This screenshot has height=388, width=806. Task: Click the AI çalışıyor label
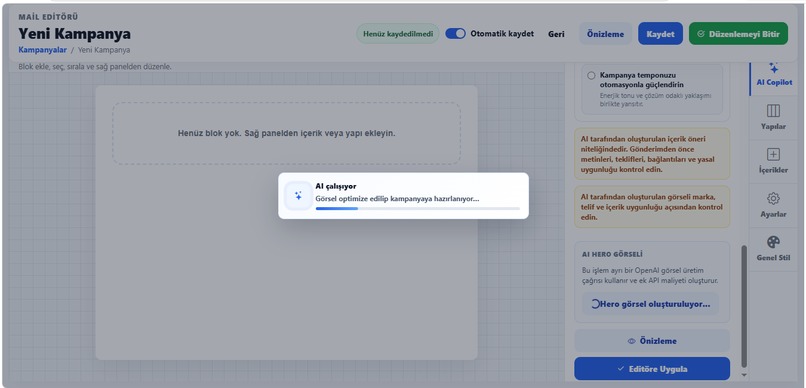pos(336,186)
